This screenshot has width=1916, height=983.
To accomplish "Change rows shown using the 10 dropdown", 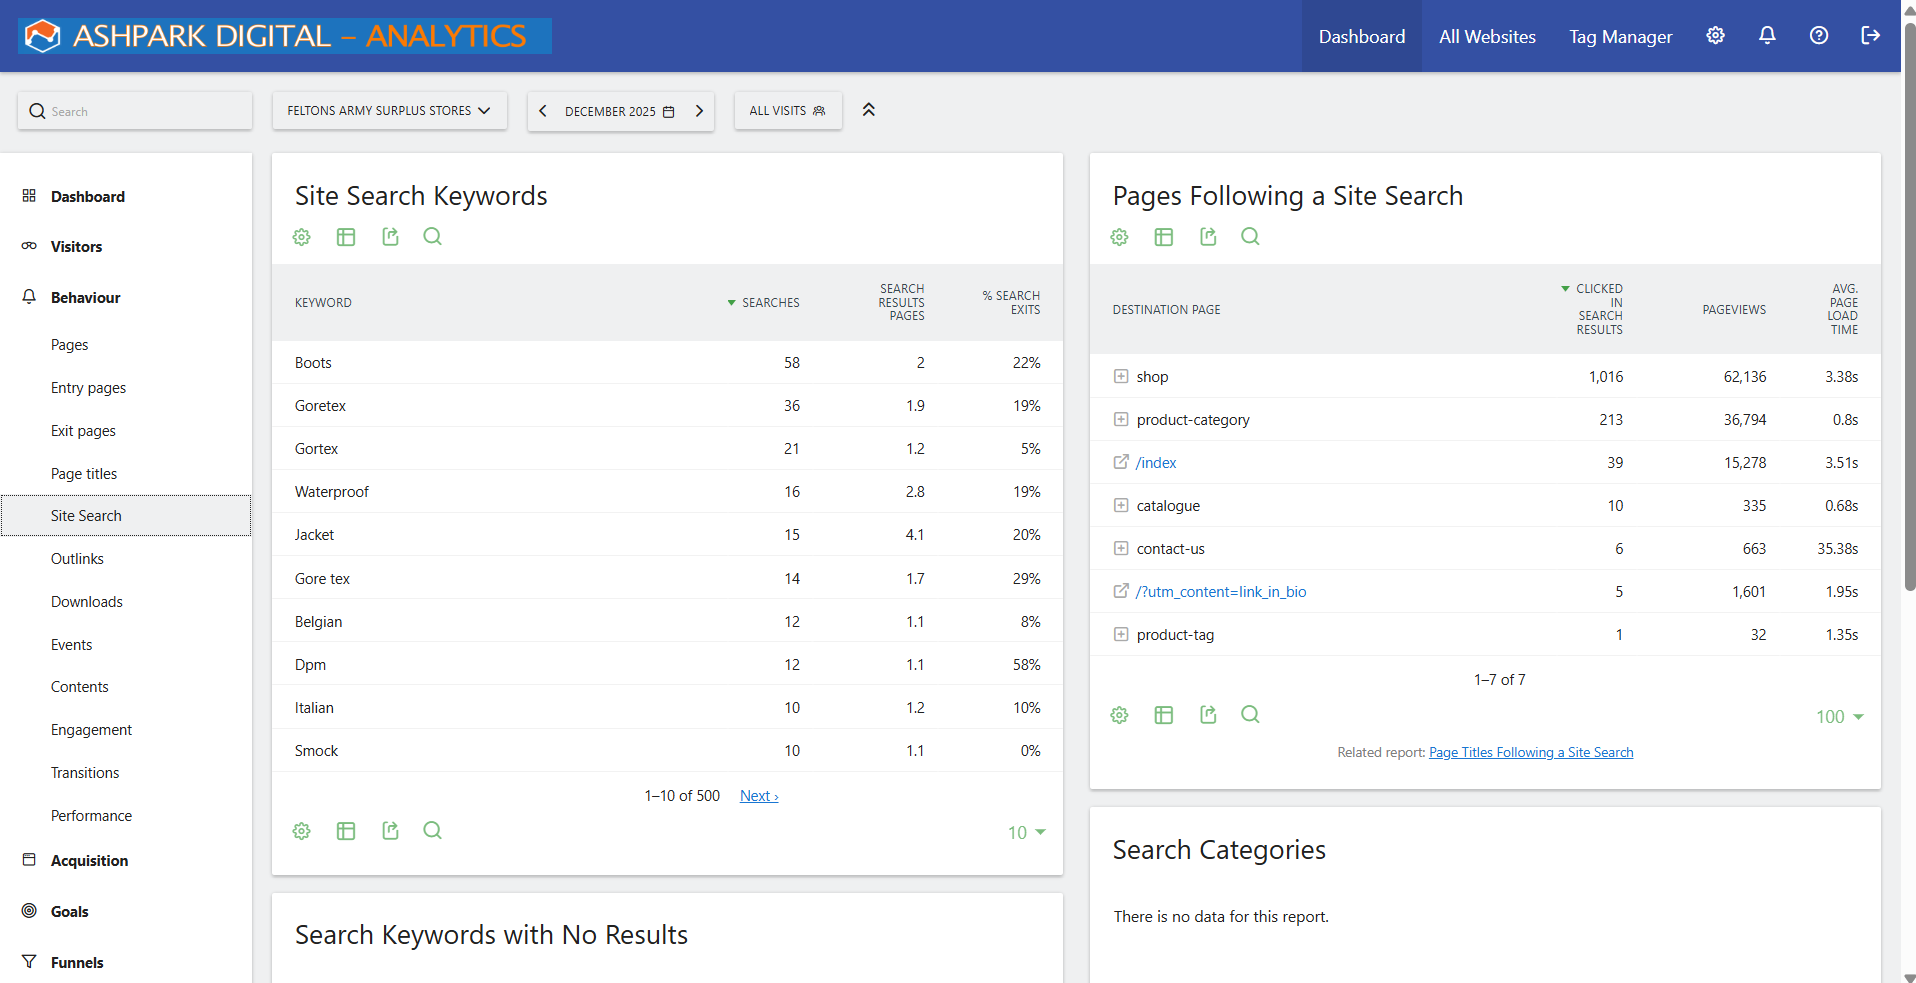I will coord(1026,831).
